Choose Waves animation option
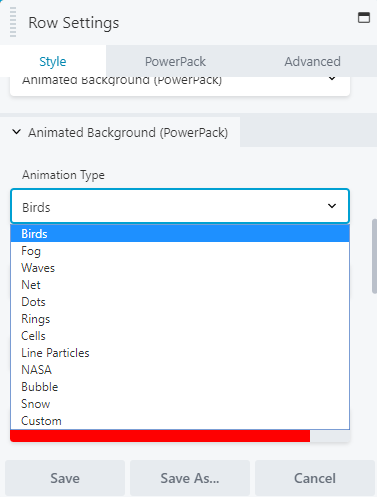377x497 pixels. point(180,268)
